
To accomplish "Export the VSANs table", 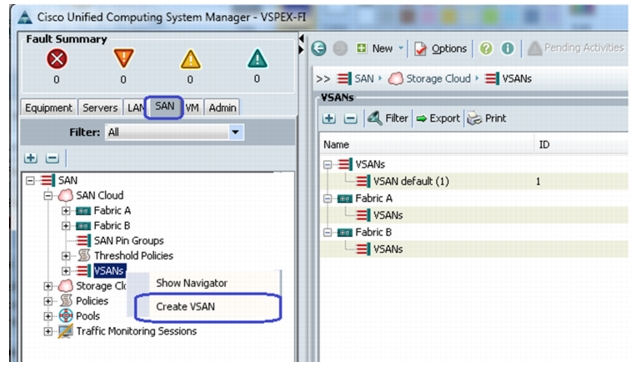I will (438, 118).
